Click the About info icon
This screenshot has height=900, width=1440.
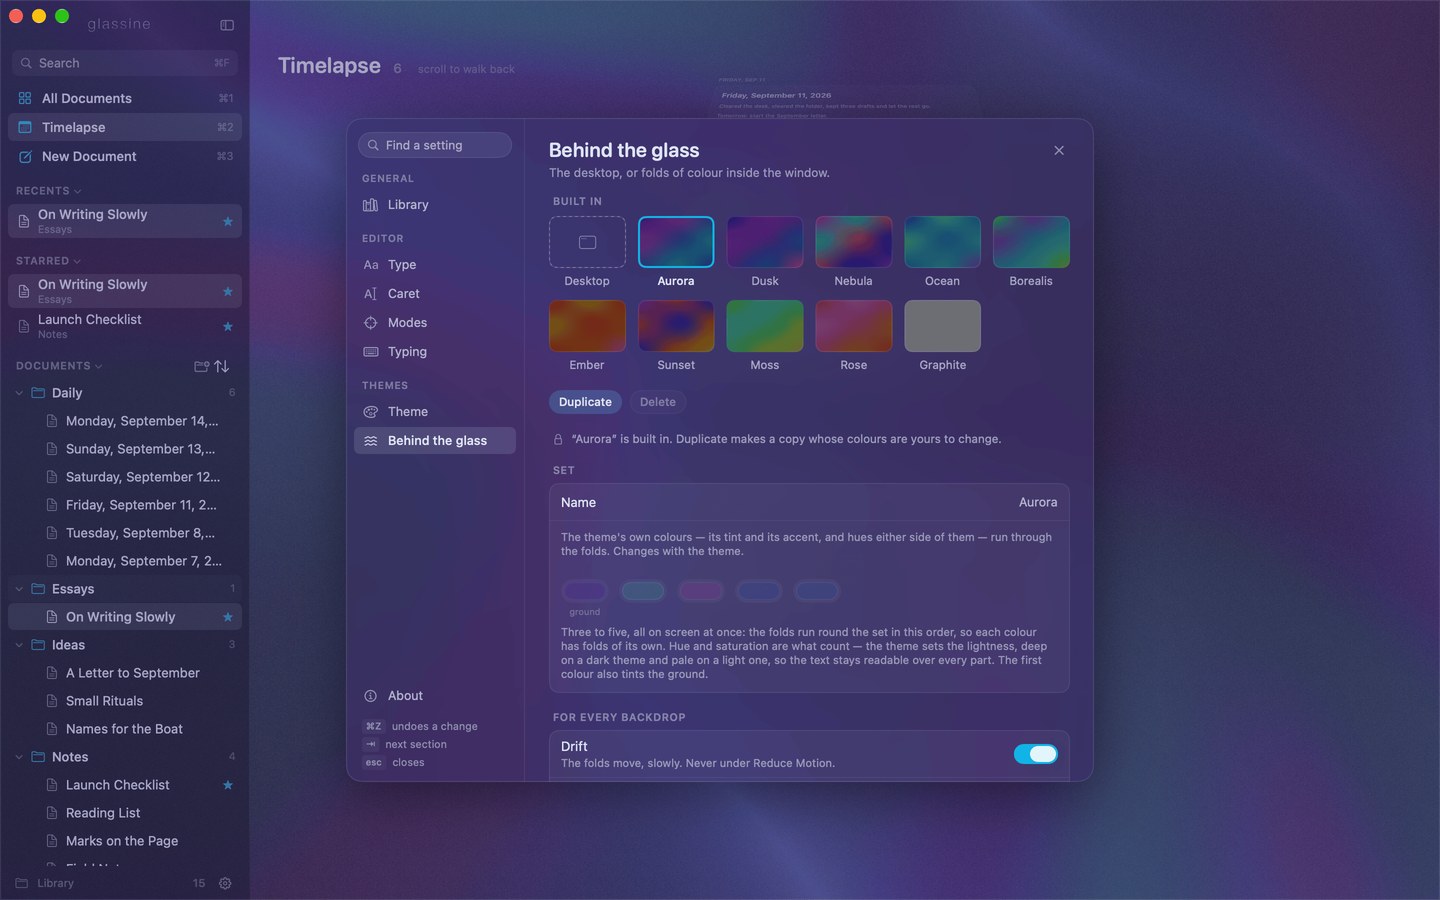tap(370, 696)
